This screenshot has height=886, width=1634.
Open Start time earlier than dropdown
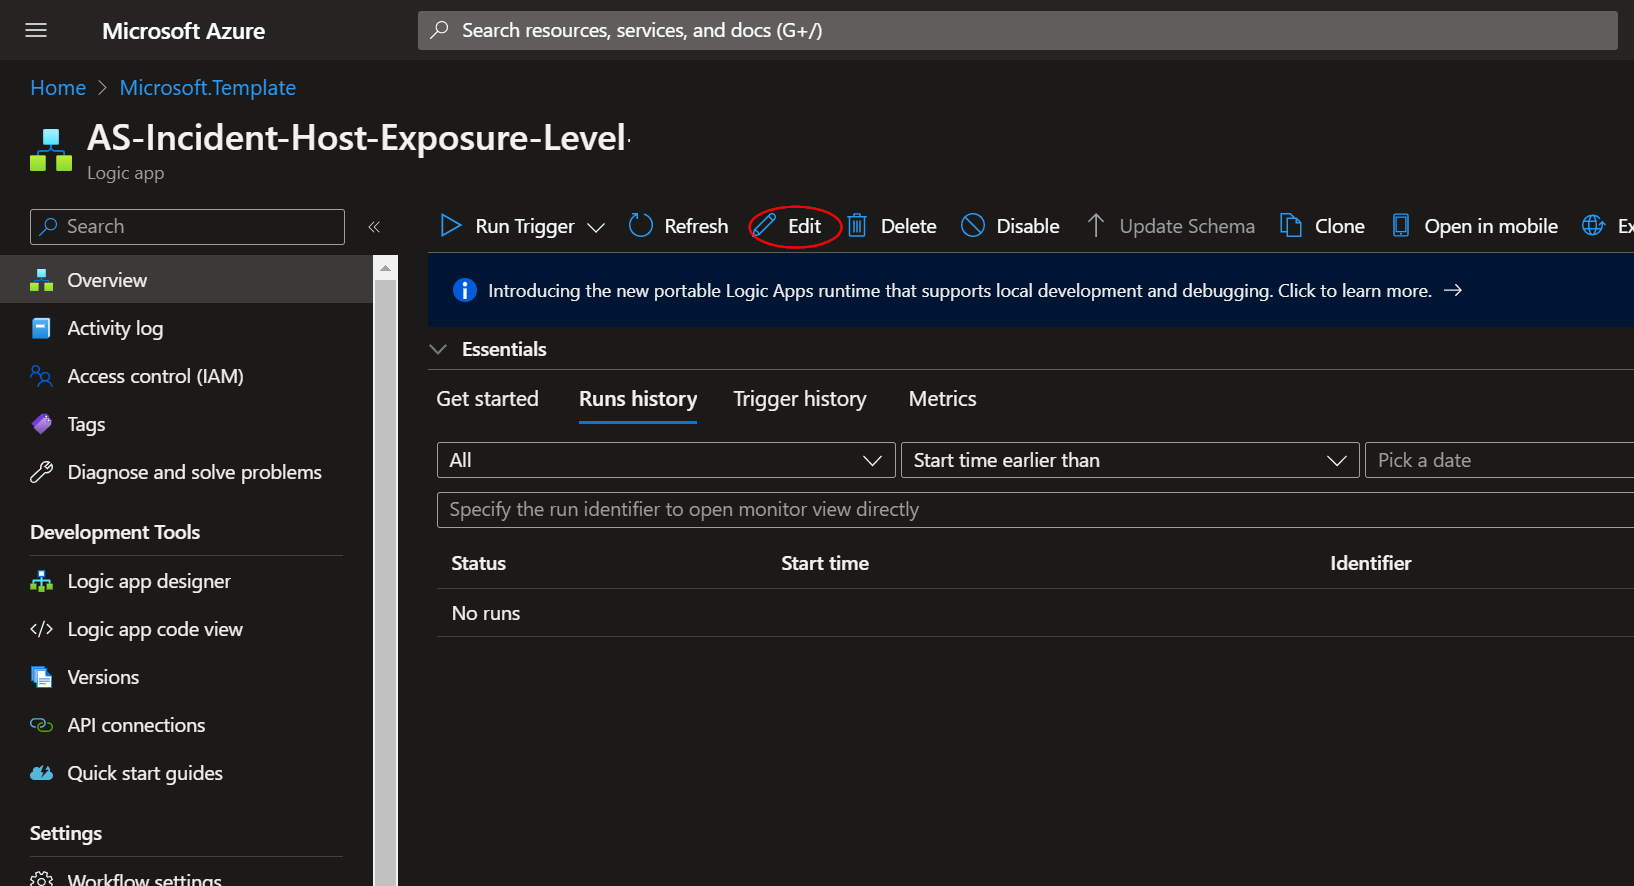tap(1130, 460)
